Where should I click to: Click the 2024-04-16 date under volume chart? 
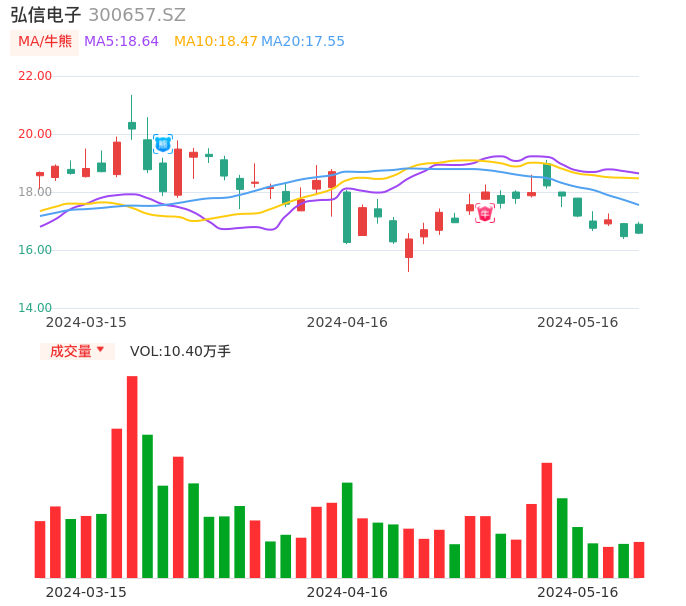[x=347, y=592]
